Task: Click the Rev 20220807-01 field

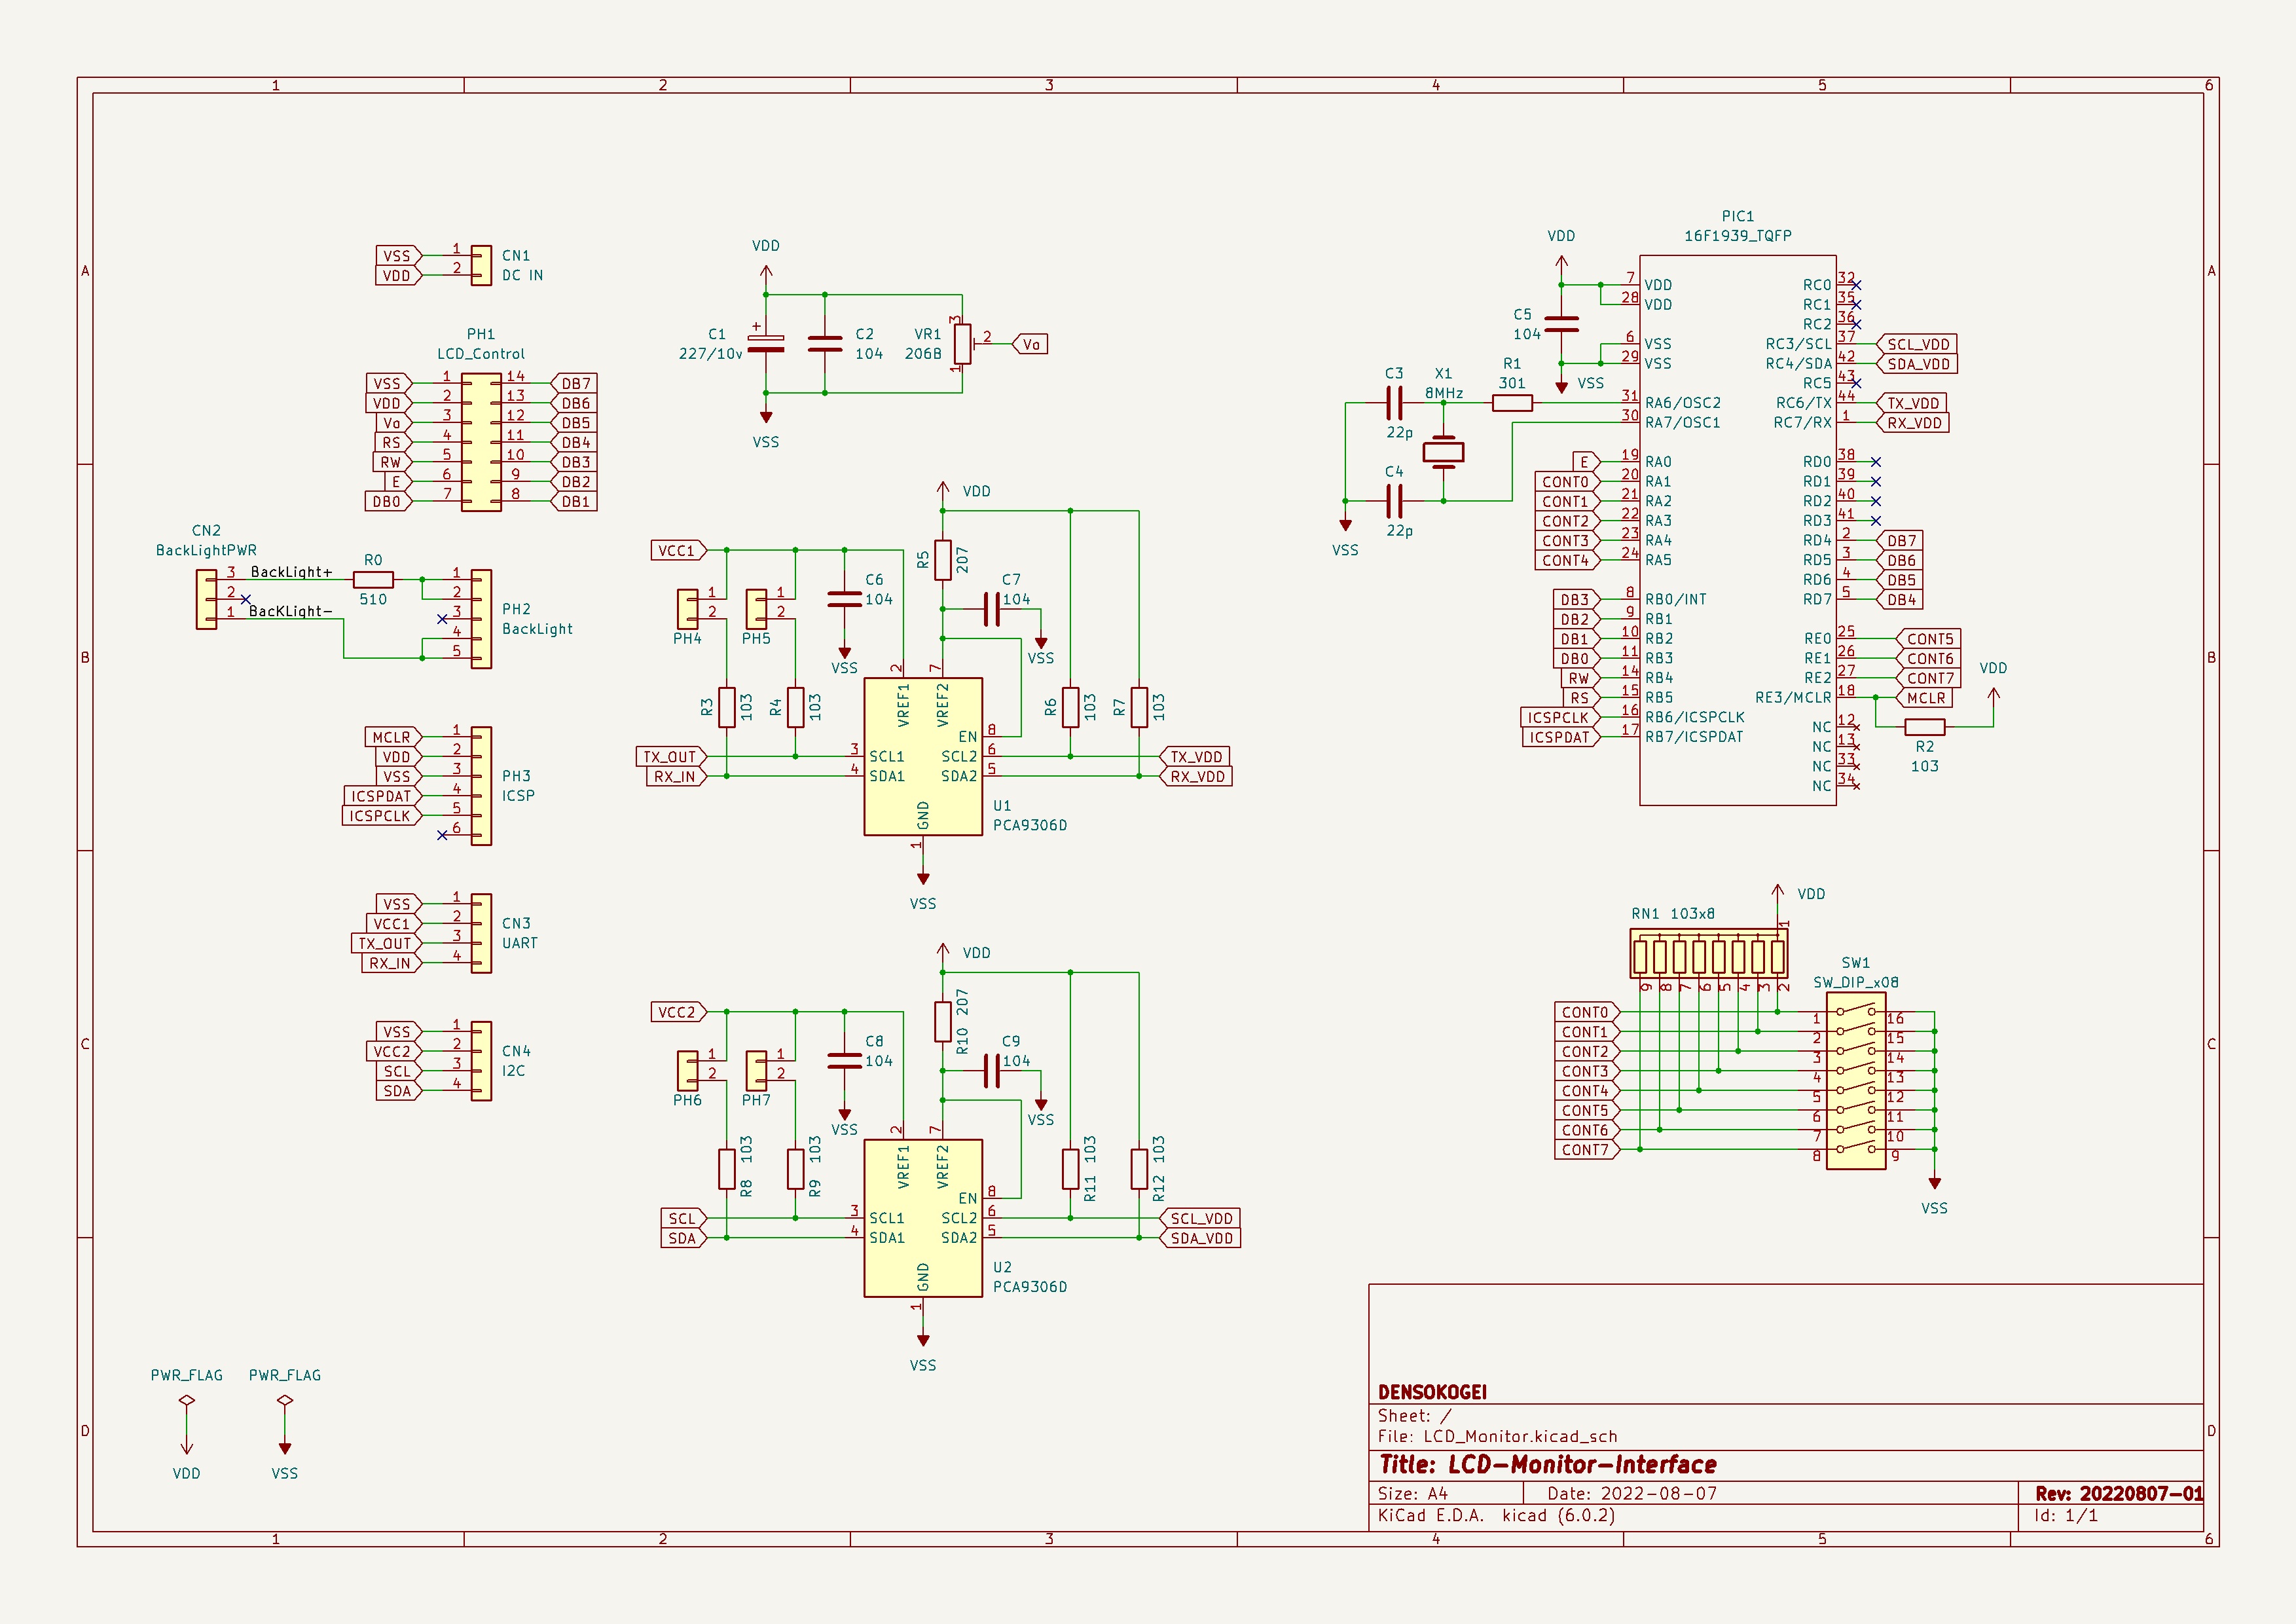Action: [x=2118, y=1493]
